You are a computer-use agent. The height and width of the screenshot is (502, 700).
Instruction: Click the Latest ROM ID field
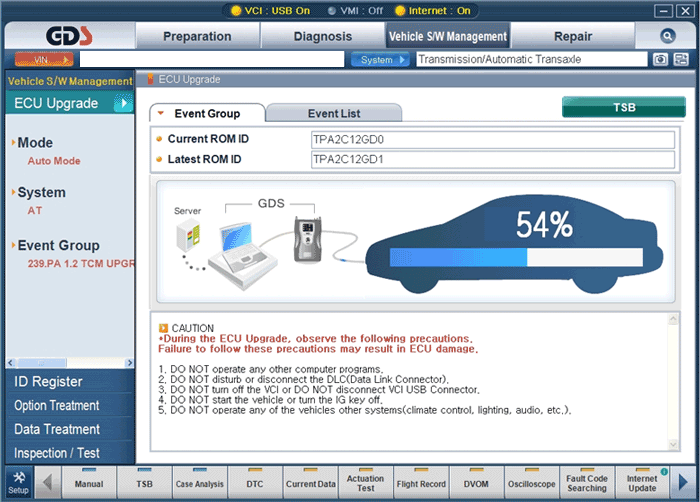493,159
